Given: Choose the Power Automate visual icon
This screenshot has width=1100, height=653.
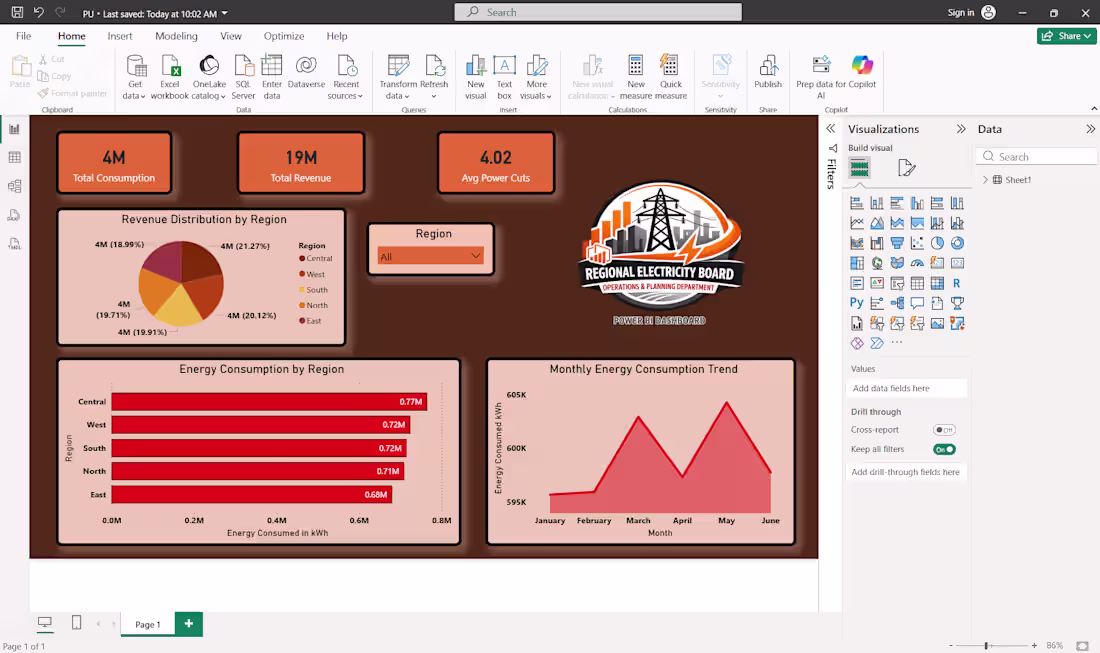Looking at the screenshot, I should click(877, 343).
